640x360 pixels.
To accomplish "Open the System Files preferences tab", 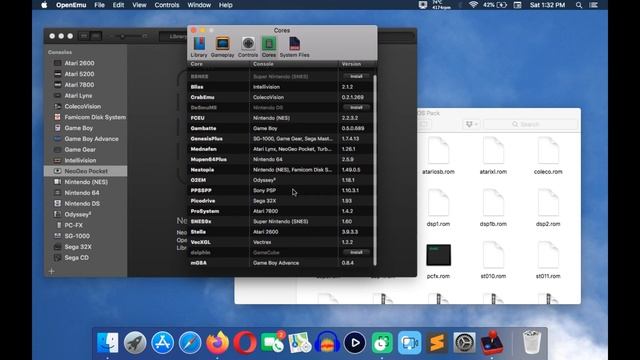I will [x=294, y=47].
